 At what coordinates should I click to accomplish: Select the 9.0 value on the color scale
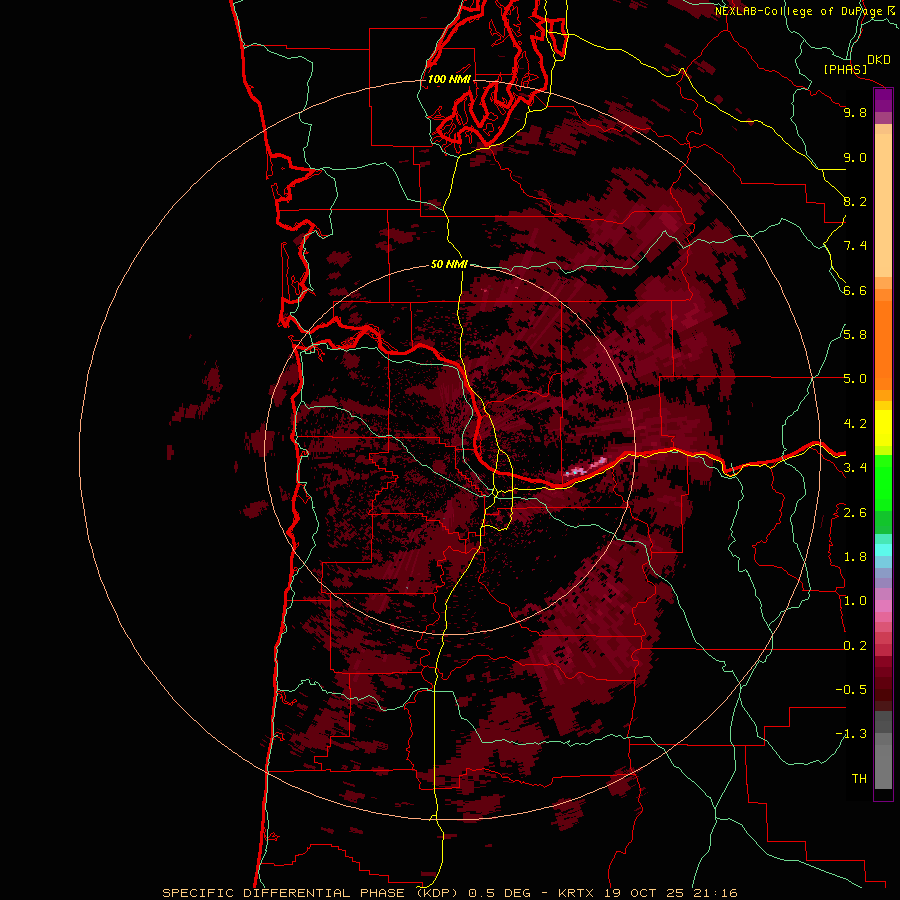855,157
